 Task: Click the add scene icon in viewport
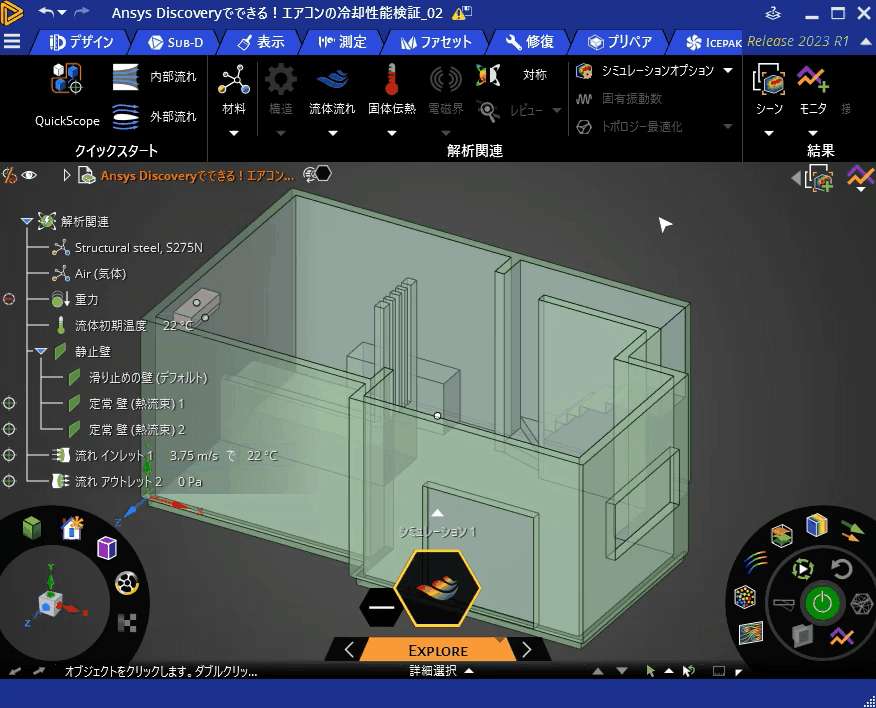click(819, 179)
